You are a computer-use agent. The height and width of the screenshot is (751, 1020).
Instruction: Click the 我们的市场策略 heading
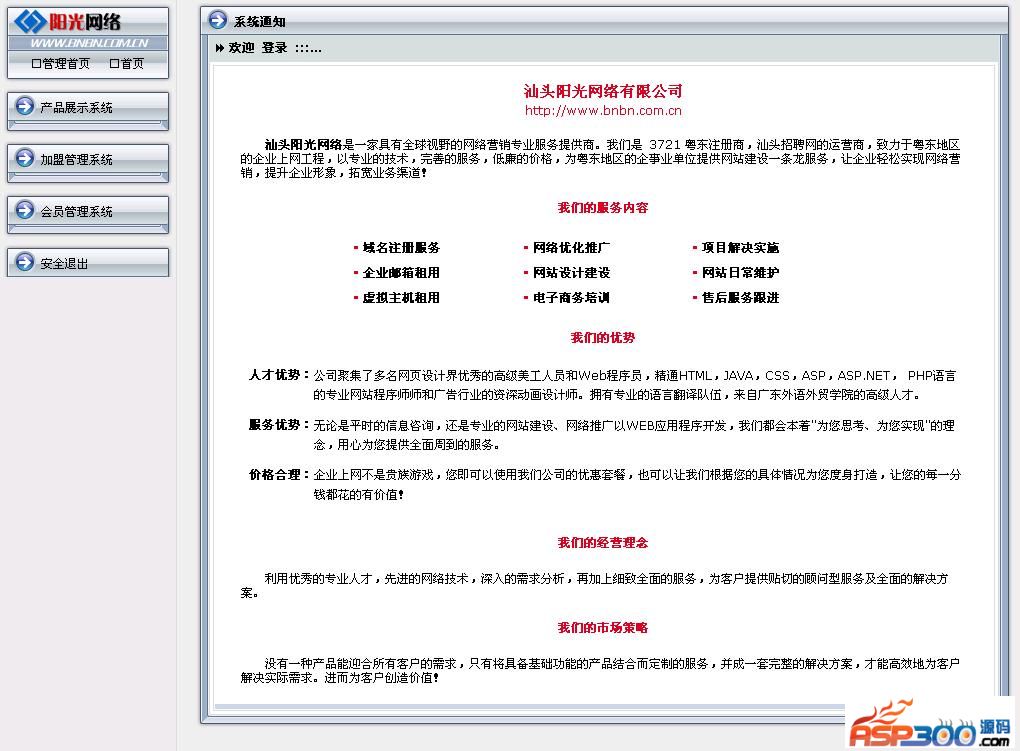click(603, 627)
